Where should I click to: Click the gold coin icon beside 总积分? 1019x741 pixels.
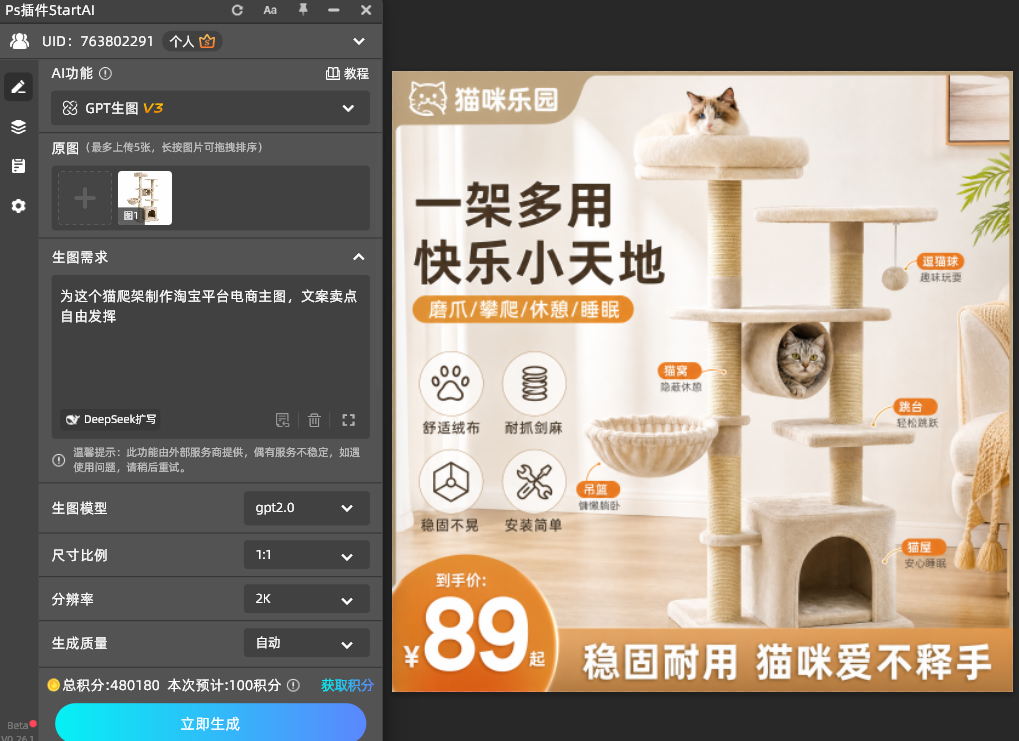[53, 684]
